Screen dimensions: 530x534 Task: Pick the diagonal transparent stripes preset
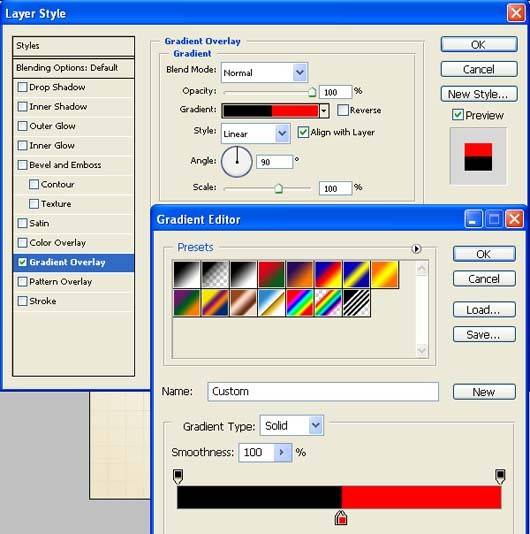click(357, 303)
